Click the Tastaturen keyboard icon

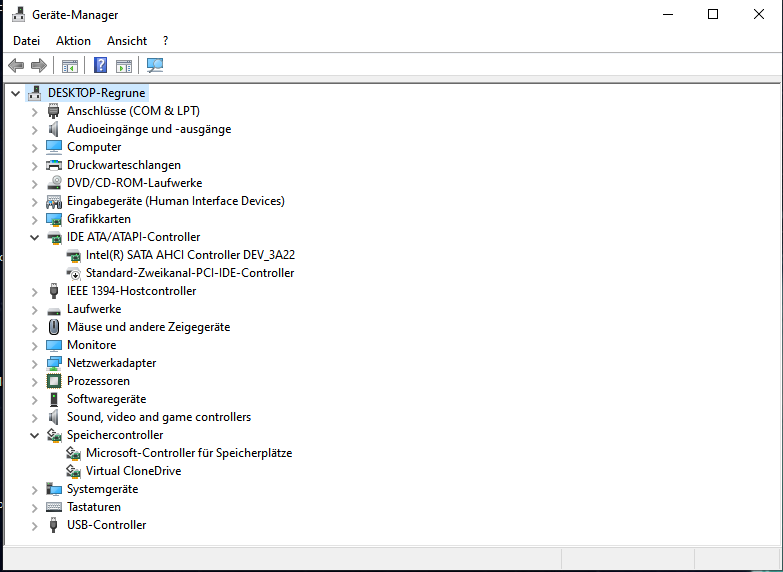(x=54, y=507)
